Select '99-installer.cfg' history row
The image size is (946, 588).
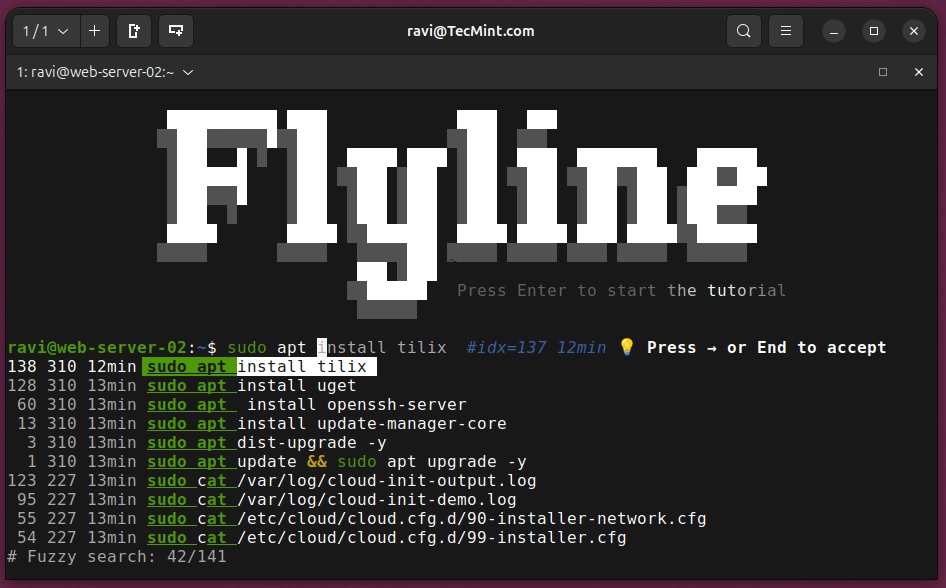(317, 537)
